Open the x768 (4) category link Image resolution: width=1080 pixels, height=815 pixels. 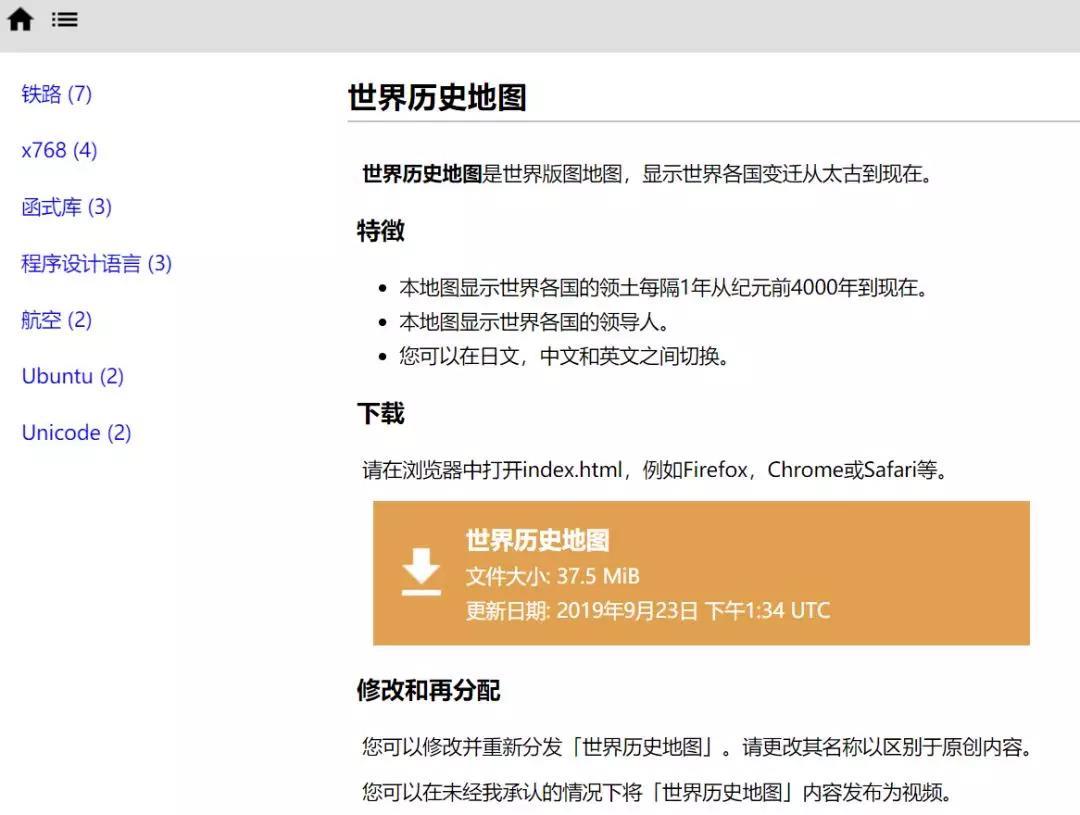[59, 151]
